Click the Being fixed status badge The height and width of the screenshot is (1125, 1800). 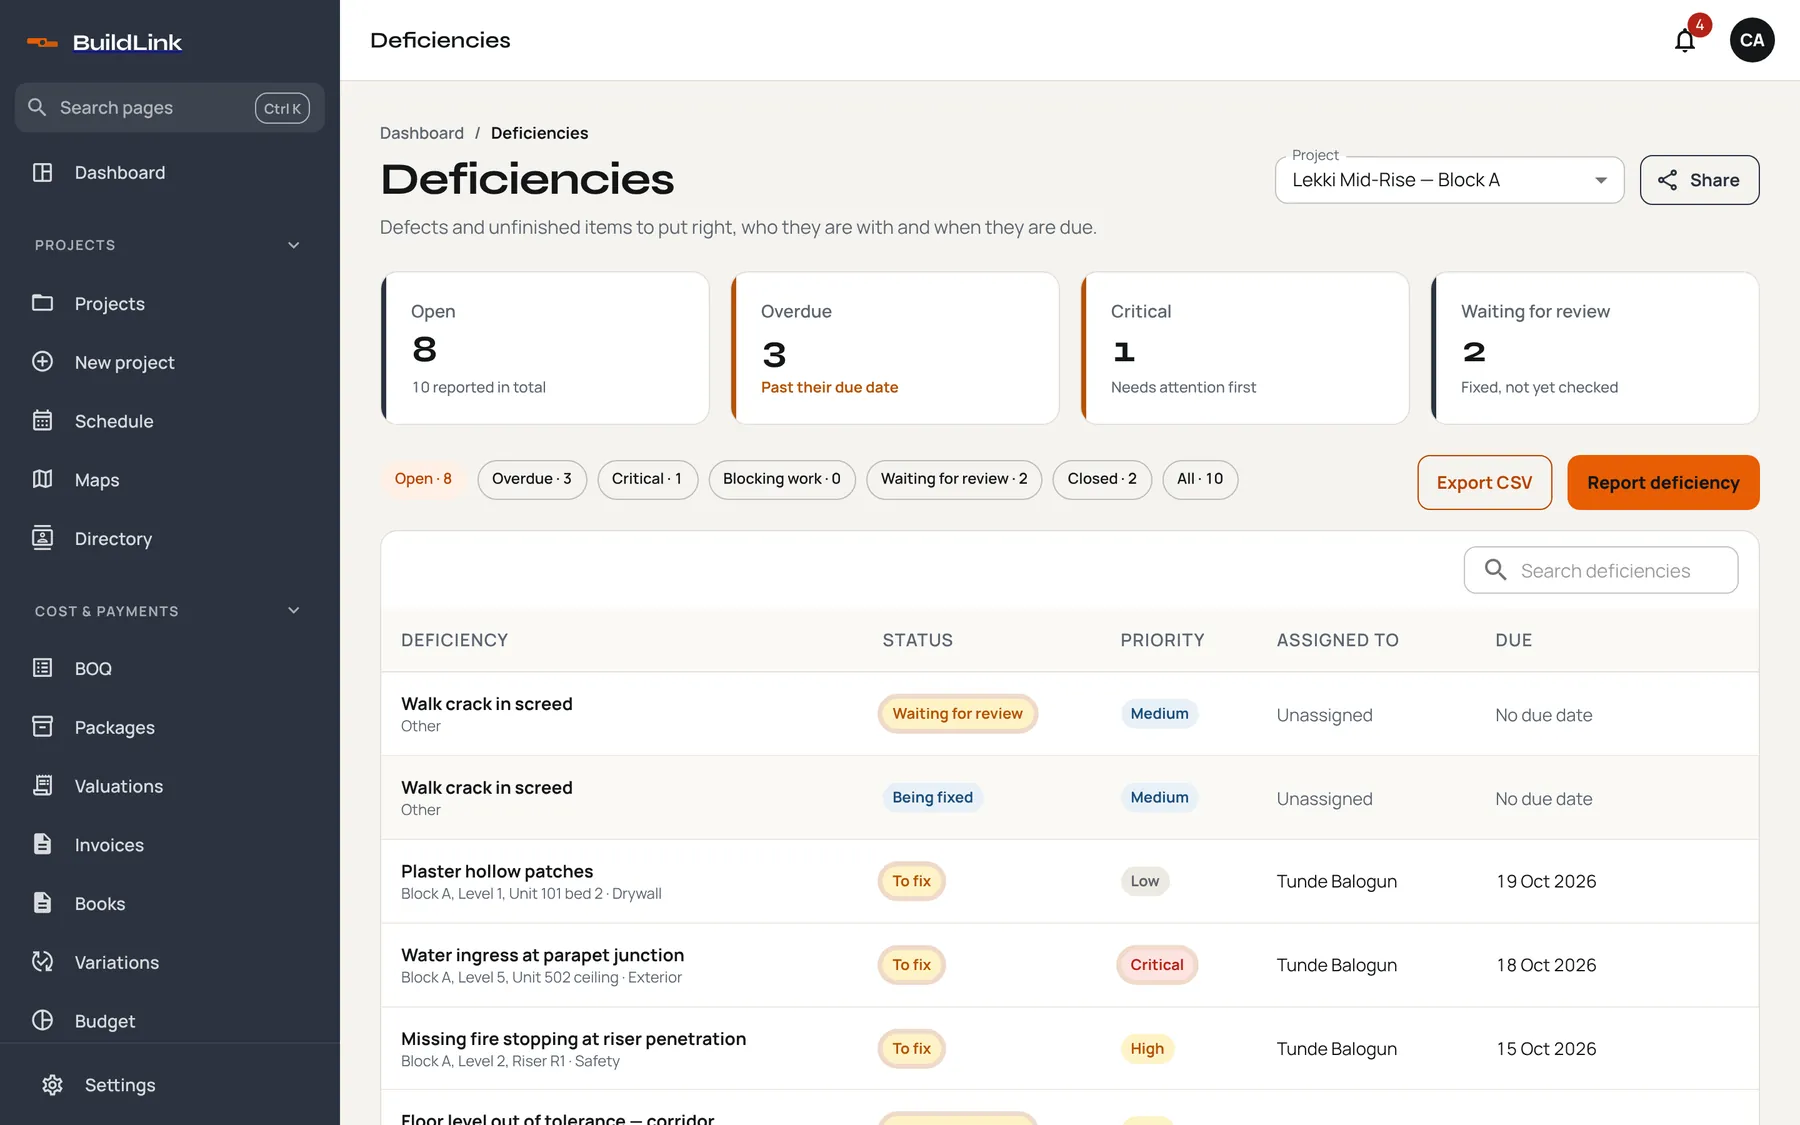(x=932, y=797)
